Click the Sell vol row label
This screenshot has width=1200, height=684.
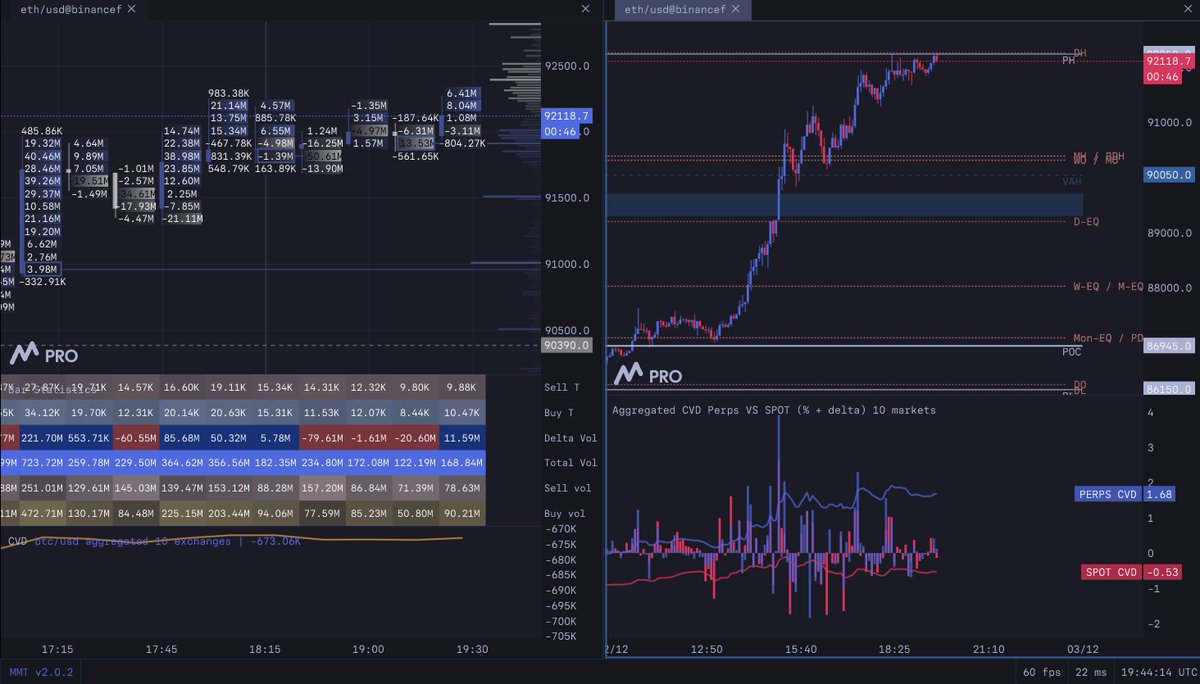[x=567, y=488]
